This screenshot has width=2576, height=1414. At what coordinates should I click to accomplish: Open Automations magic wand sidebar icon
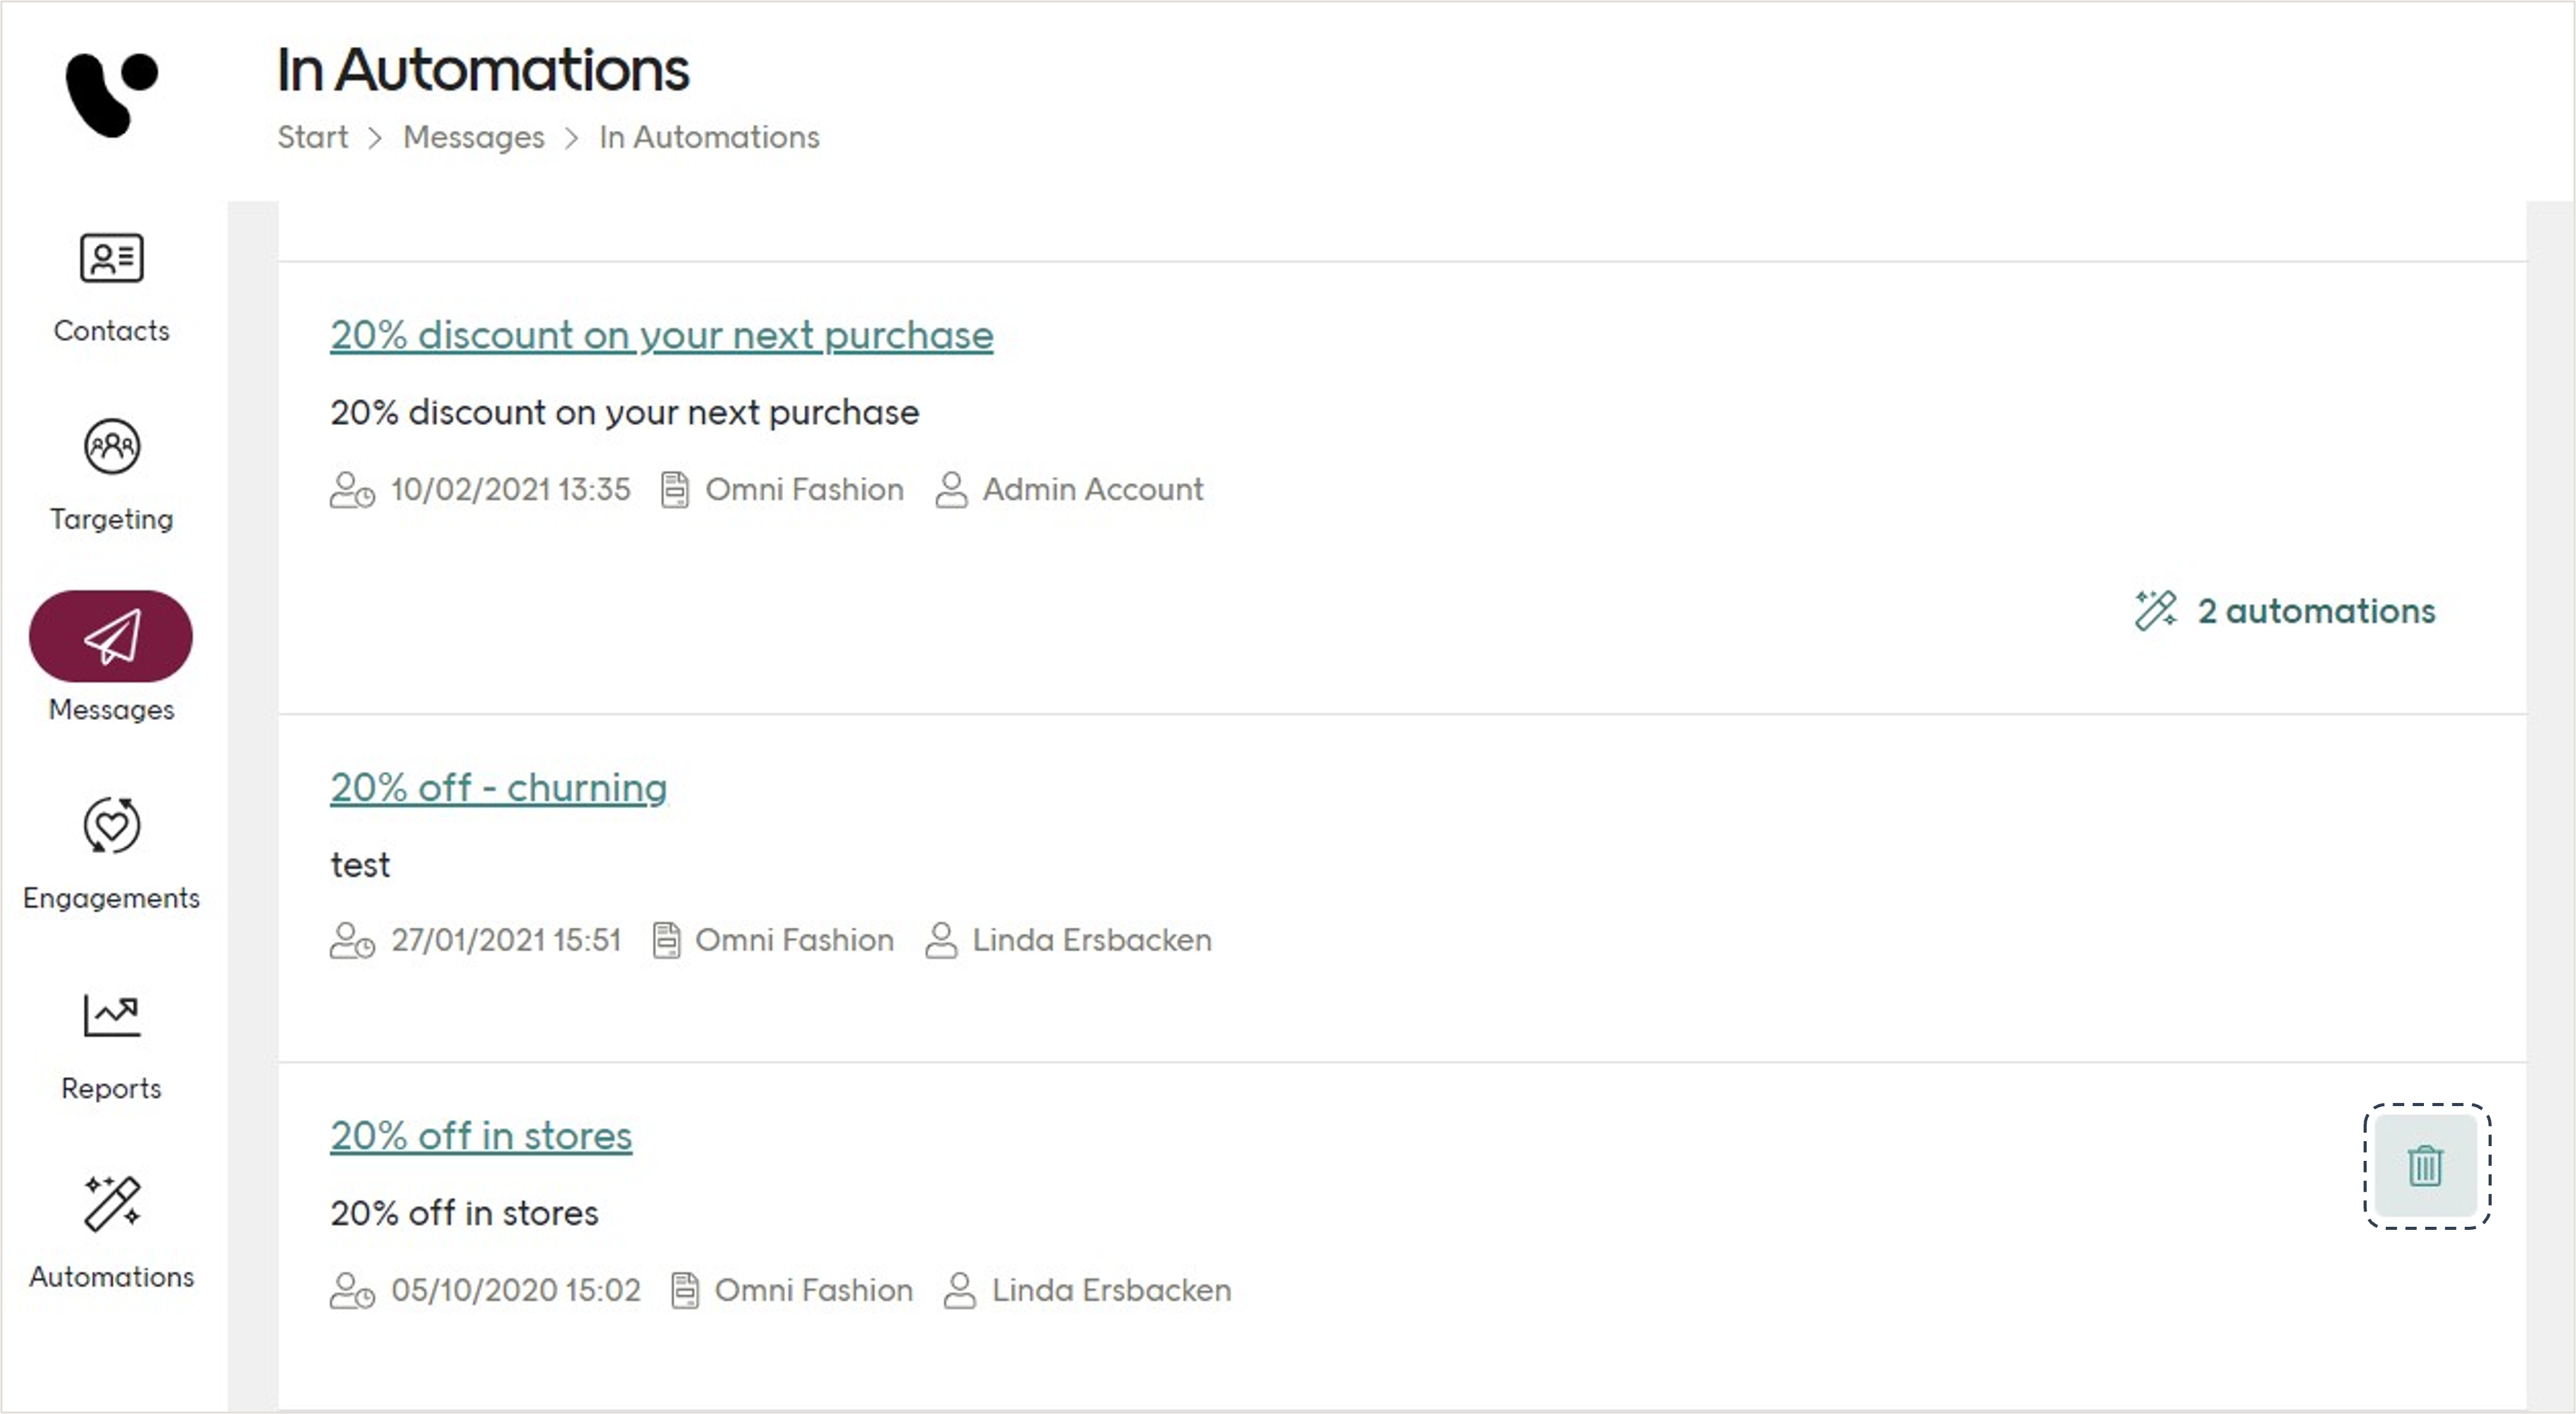(111, 1204)
